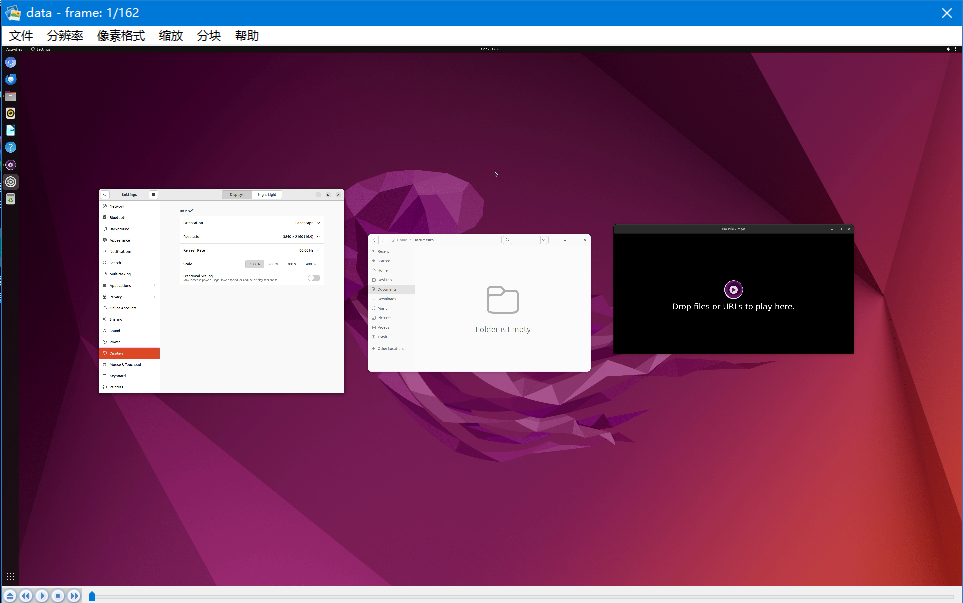Click the play button in the viewer's bottom bar
The image size is (963, 603).
pos(42,596)
